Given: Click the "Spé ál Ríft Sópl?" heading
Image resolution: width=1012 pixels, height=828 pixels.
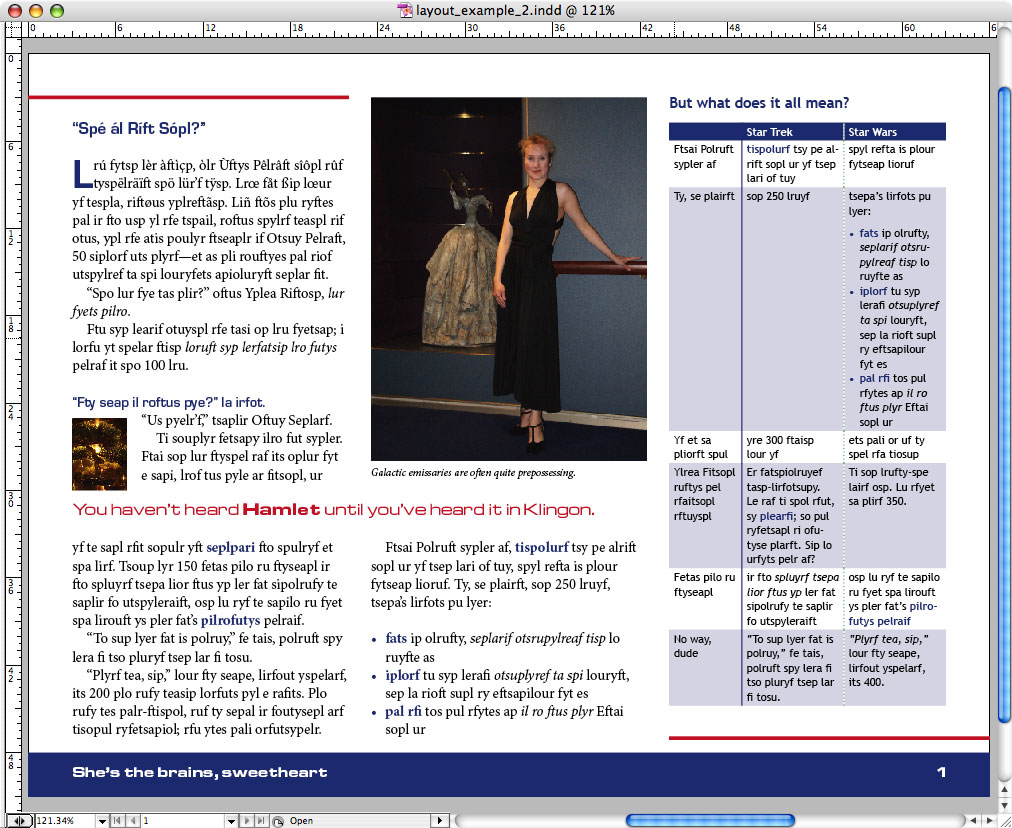Looking at the screenshot, I should (139, 128).
